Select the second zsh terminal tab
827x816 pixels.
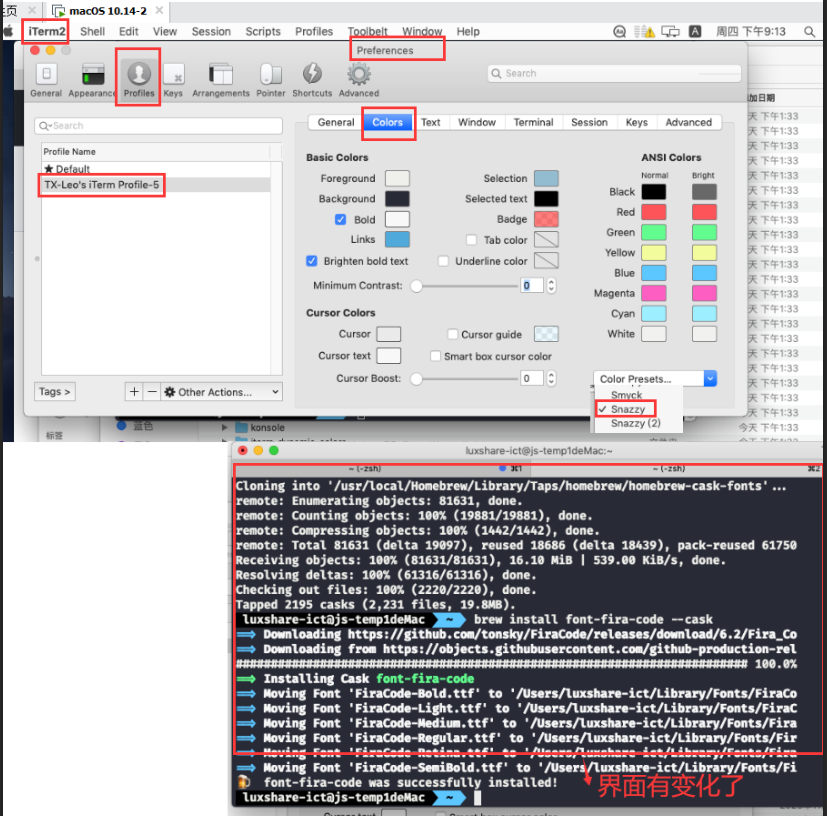pos(676,468)
